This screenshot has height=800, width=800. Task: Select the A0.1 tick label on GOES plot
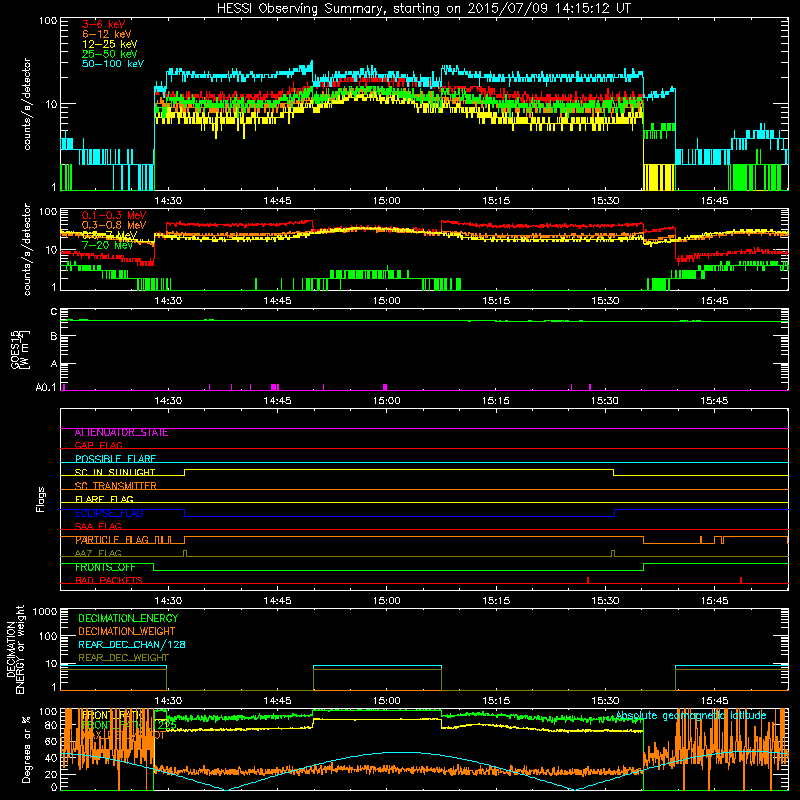click(x=46, y=388)
